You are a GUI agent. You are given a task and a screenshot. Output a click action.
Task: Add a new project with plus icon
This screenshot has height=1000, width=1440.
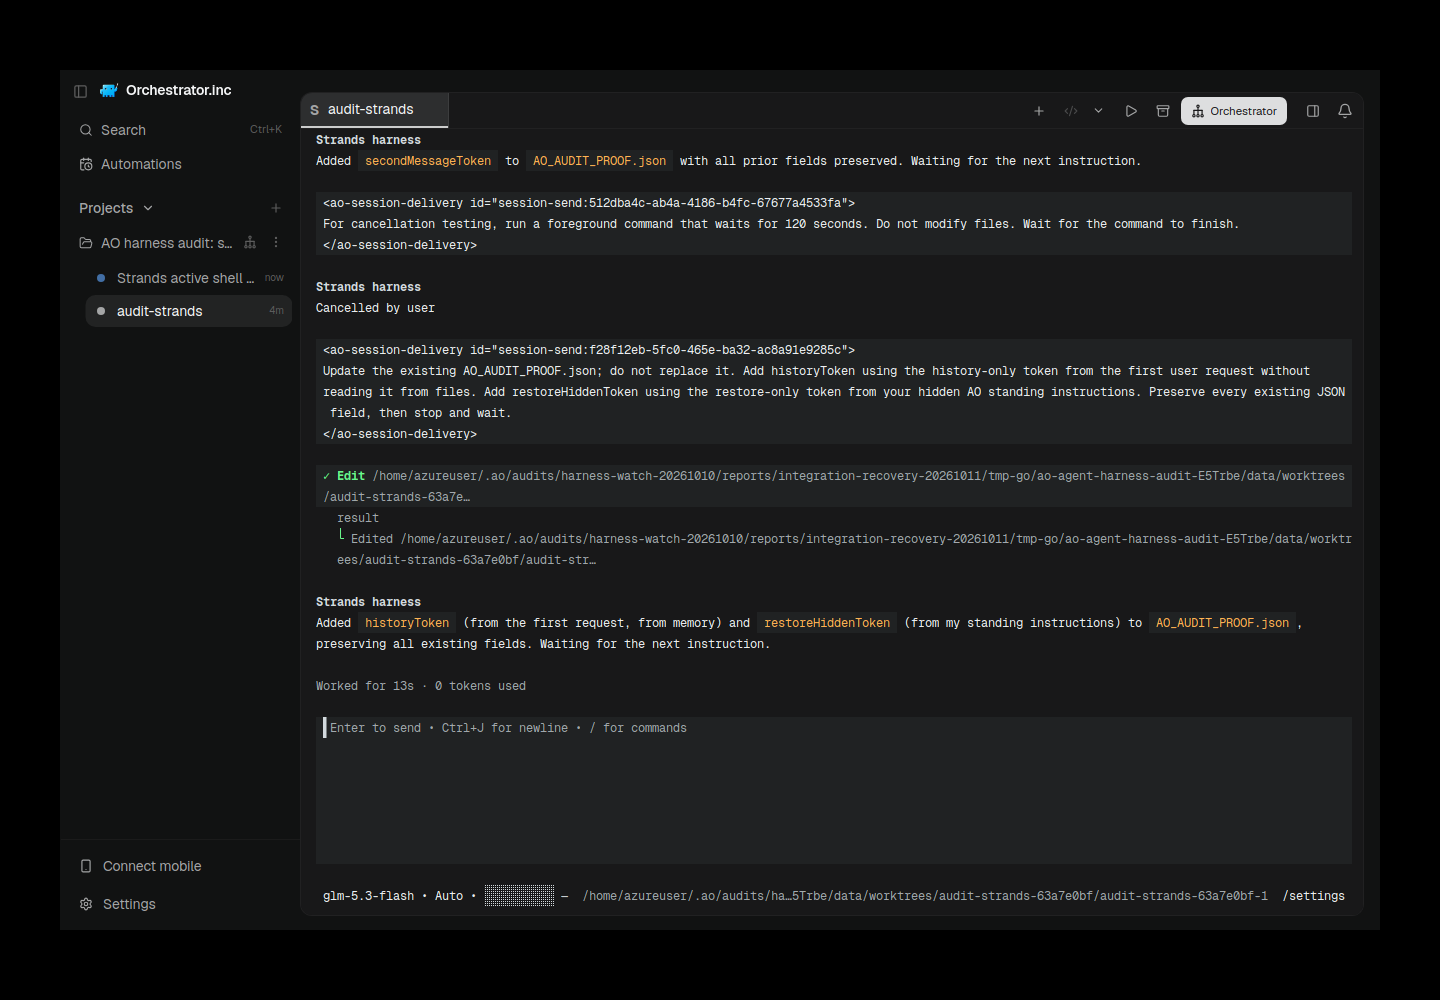[276, 208]
